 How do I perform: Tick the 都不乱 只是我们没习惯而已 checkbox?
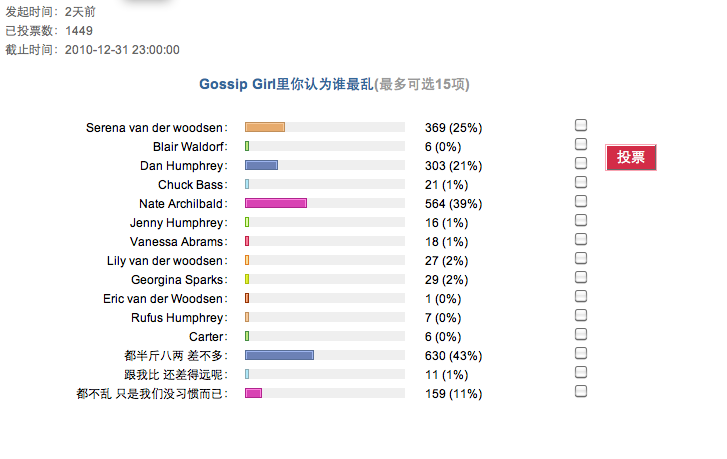pos(580,391)
